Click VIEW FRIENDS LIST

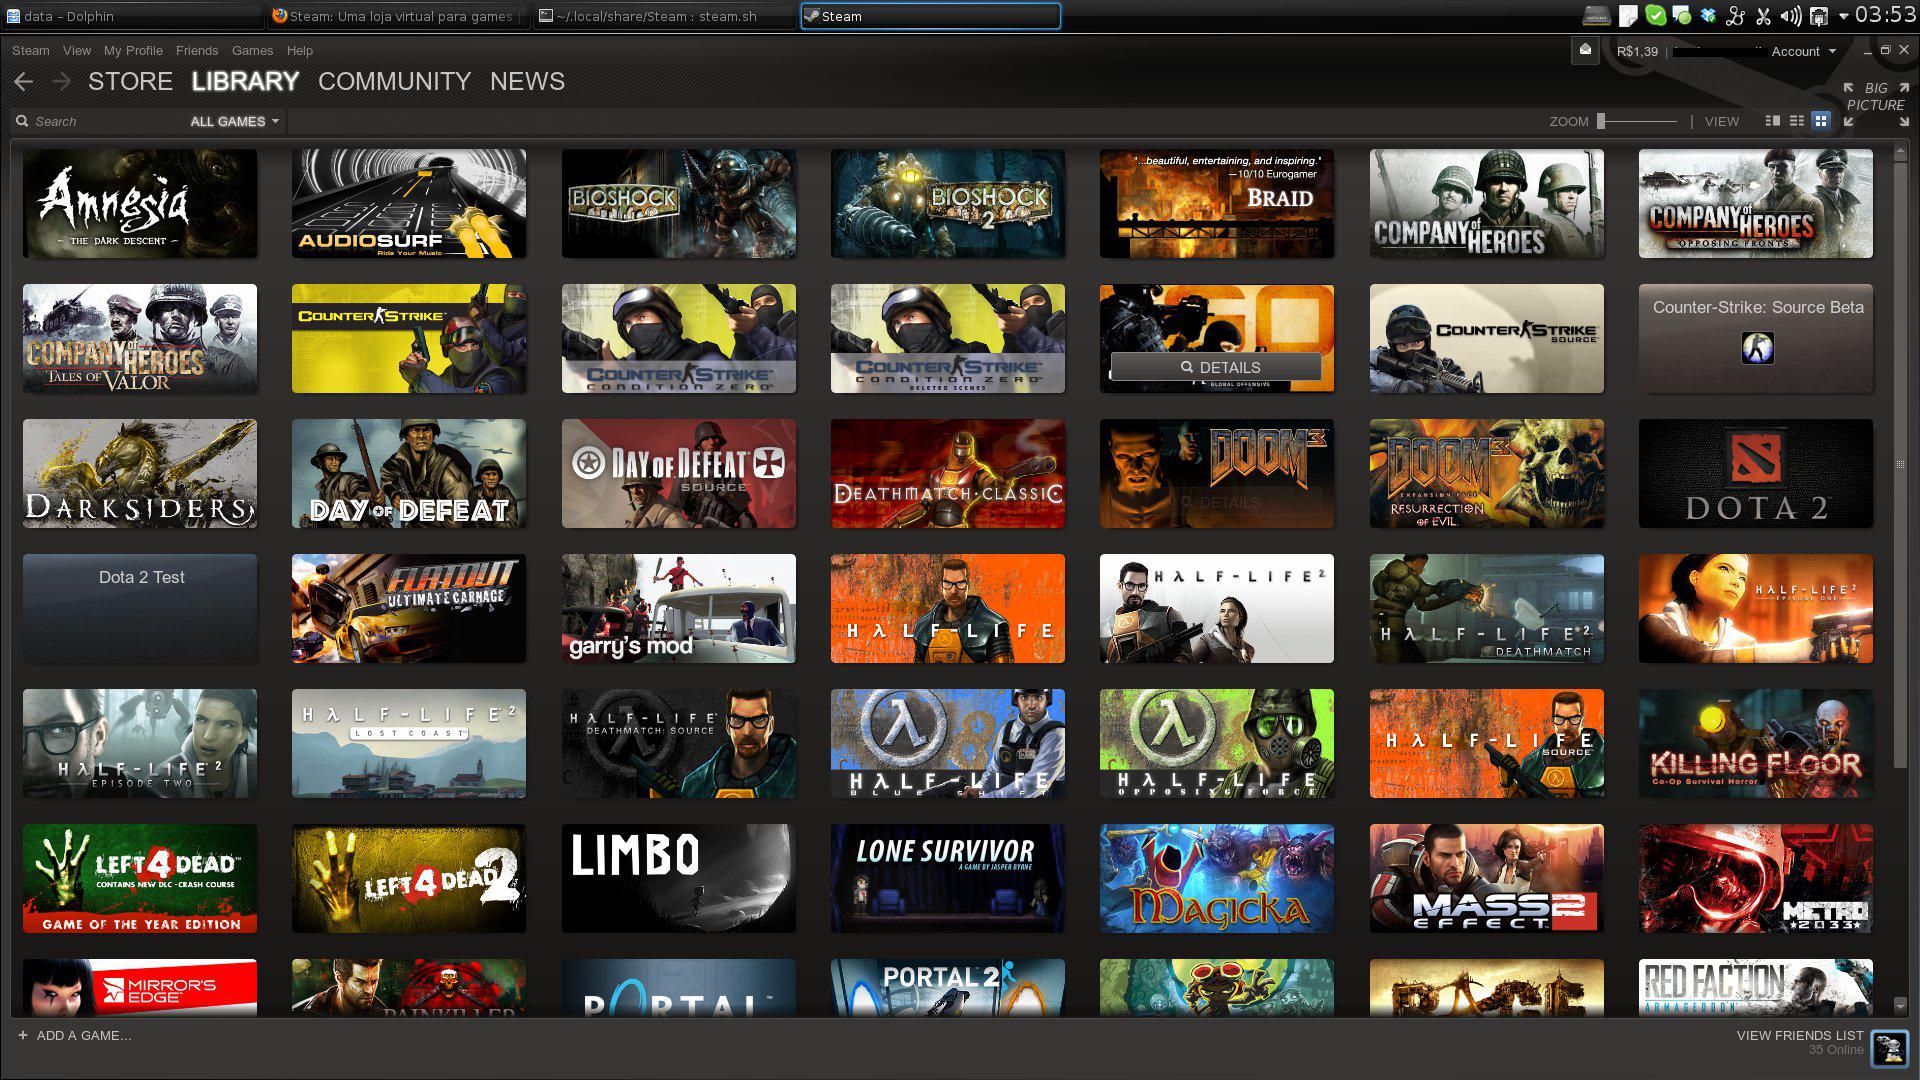pyautogui.click(x=1799, y=1035)
